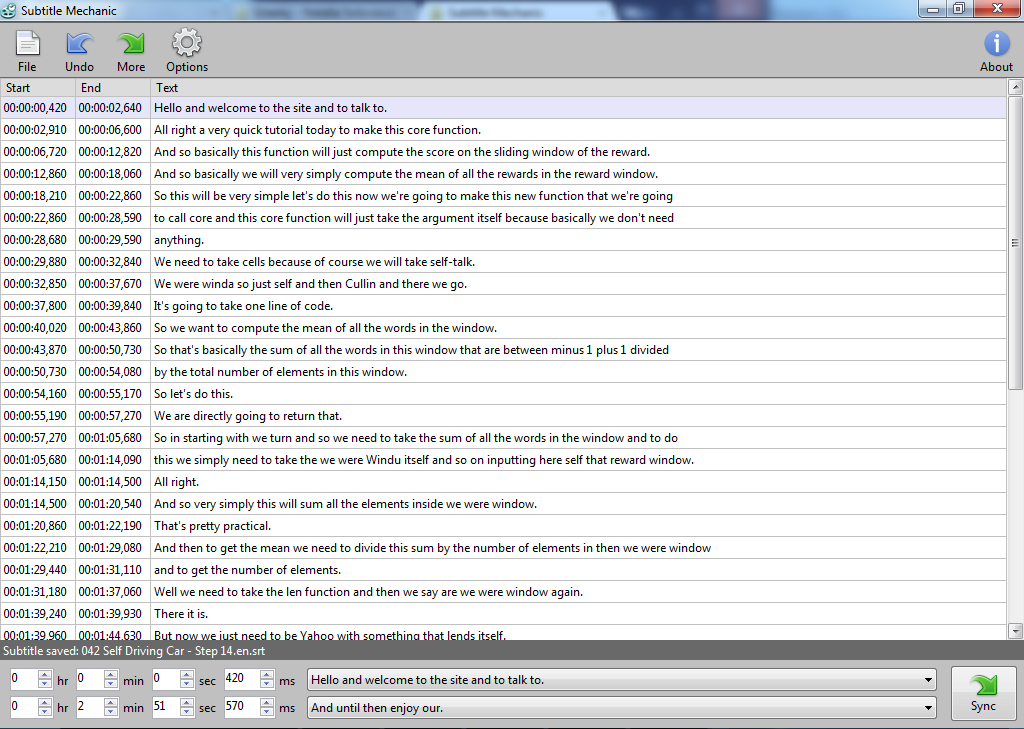Click the Undo arrow icon
Image resolution: width=1024 pixels, height=729 pixels.
[79, 44]
